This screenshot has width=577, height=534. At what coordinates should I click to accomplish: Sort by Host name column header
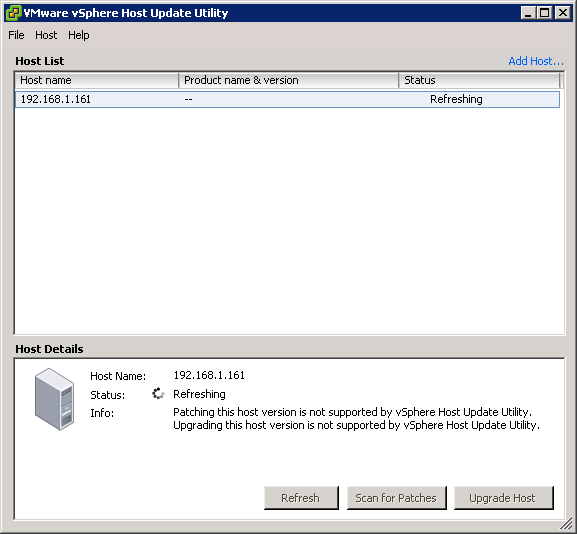click(97, 80)
